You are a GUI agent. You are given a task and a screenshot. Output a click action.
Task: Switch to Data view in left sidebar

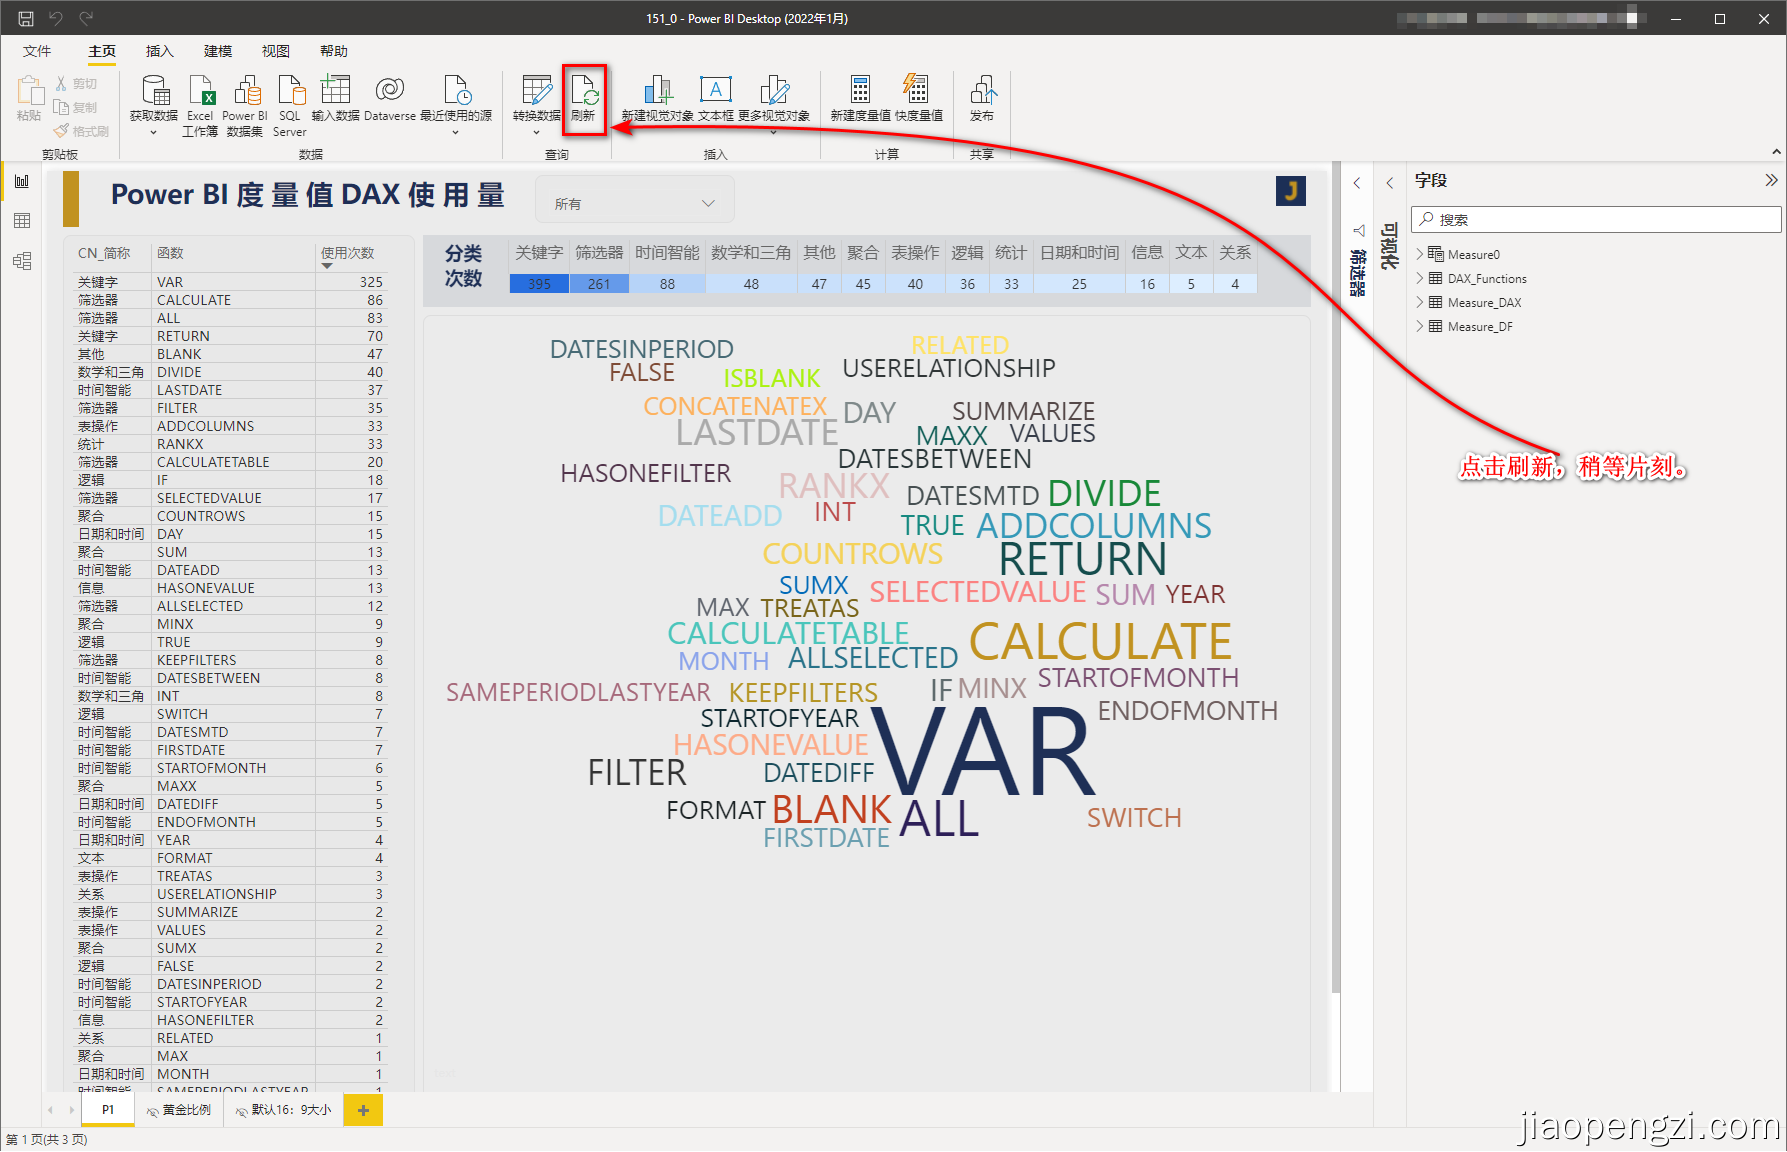[22, 221]
